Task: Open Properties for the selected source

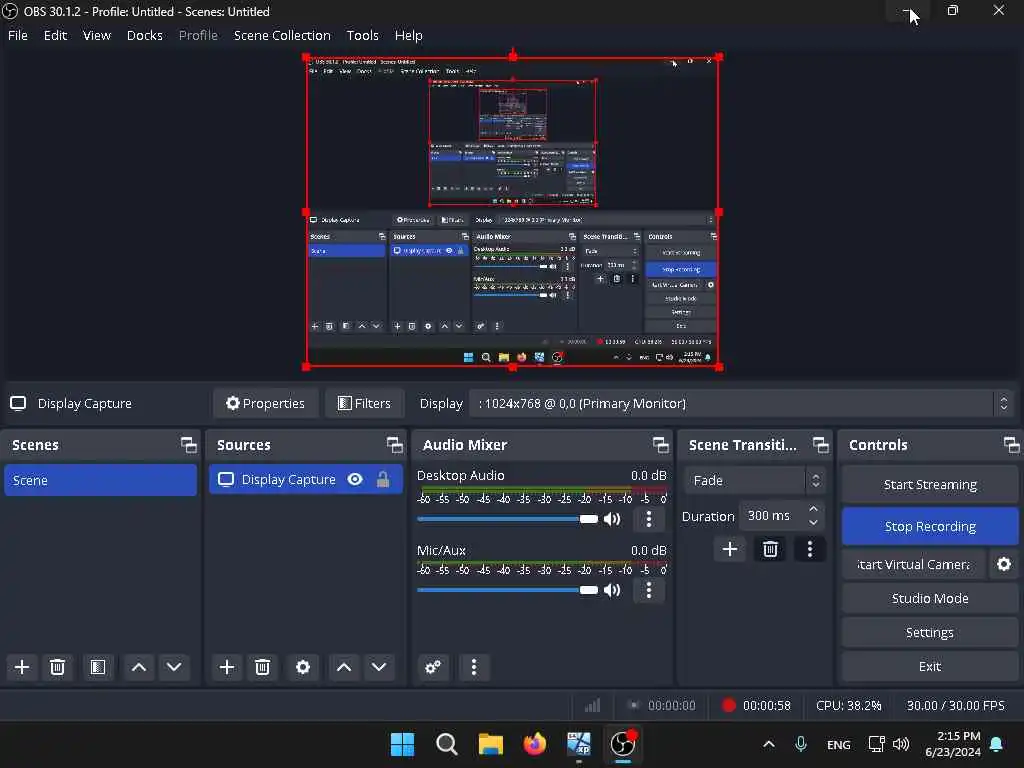Action: [x=266, y=403]
